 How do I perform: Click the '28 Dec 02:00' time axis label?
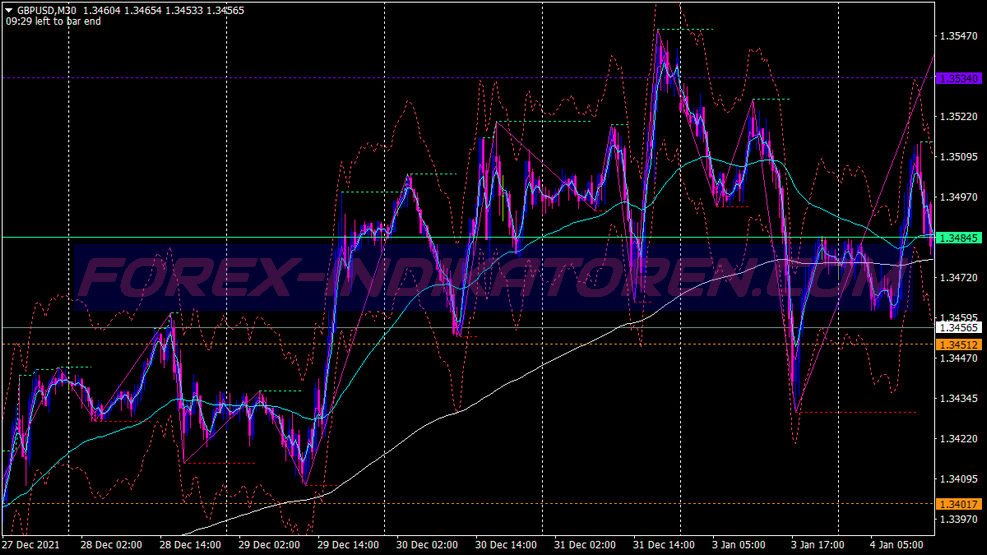(x=111, y=545)
